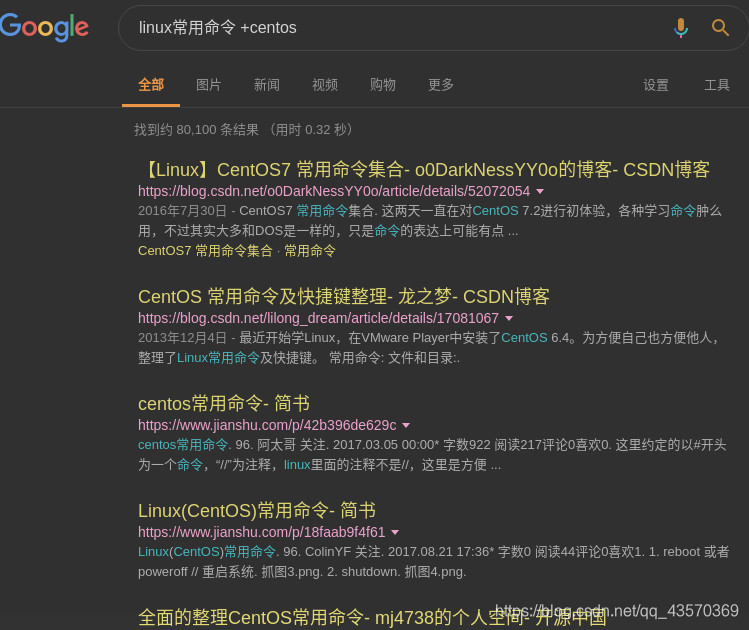Viewport: 749px width, 630px height.
Task: Select the 全部 tab
Action: 151,85
